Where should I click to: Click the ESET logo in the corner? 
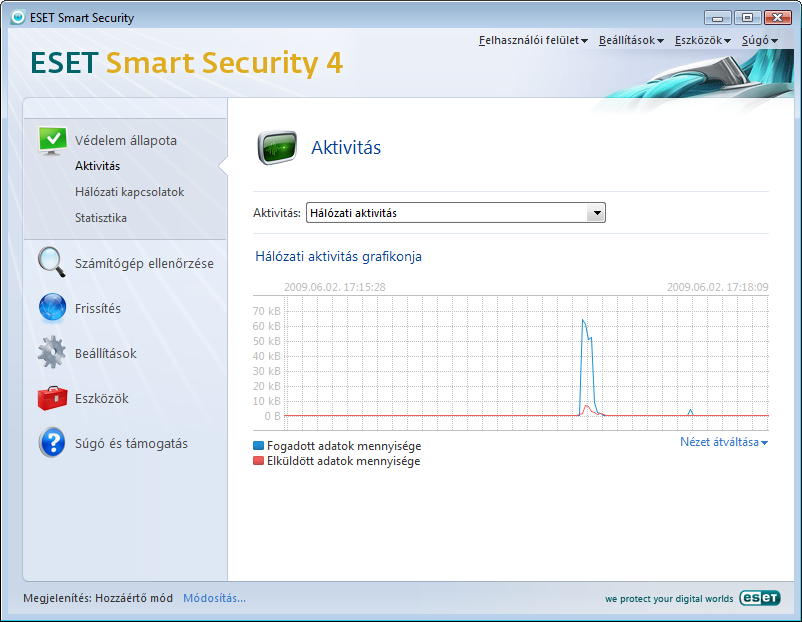(759, 598)
